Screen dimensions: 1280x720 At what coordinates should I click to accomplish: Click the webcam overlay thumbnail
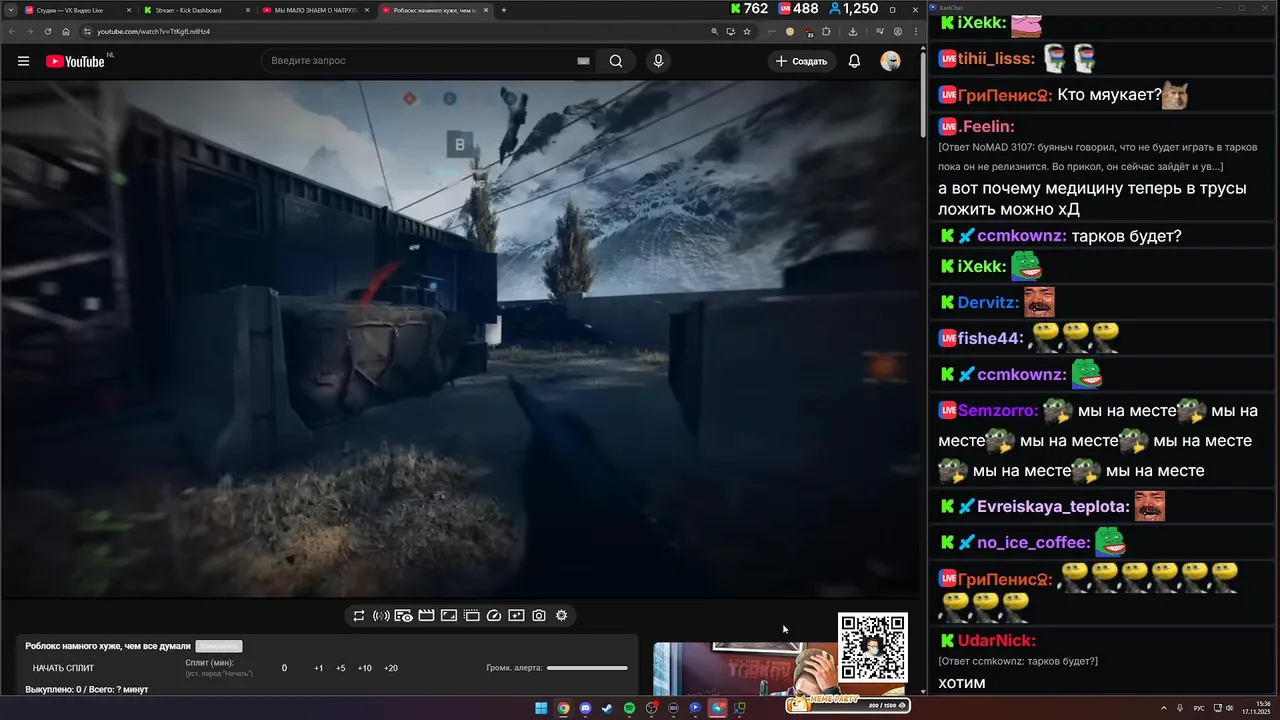point(745,668)
